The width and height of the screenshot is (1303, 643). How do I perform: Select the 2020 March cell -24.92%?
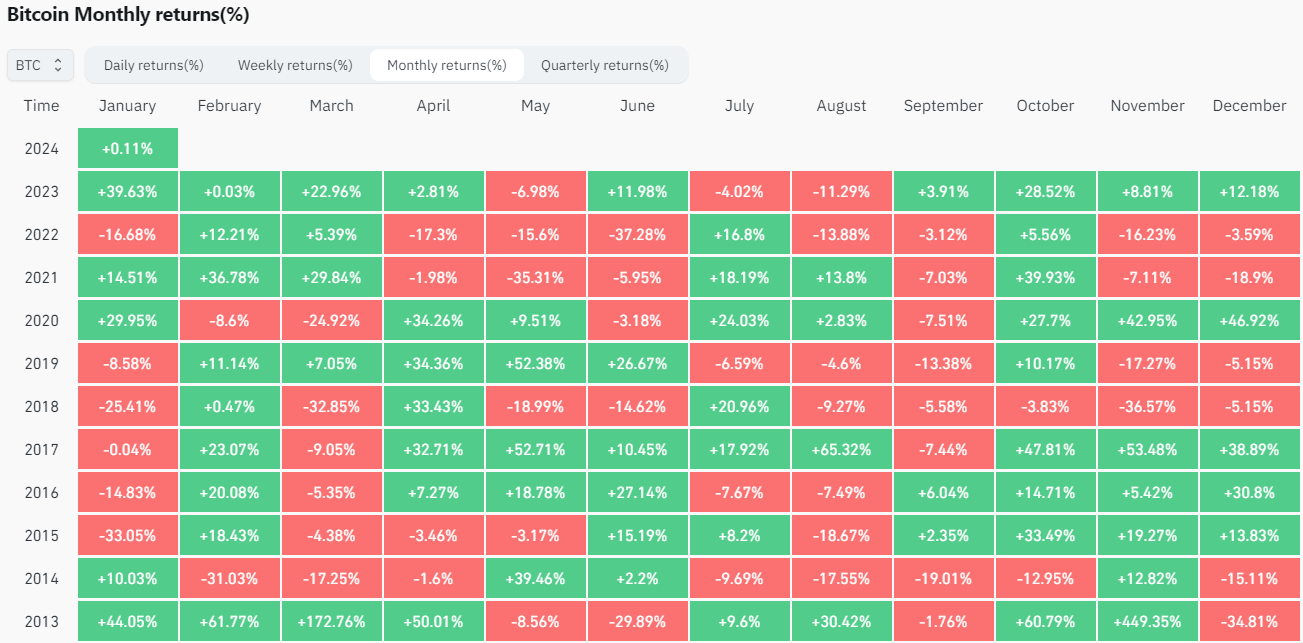click(x=331, y=320)
